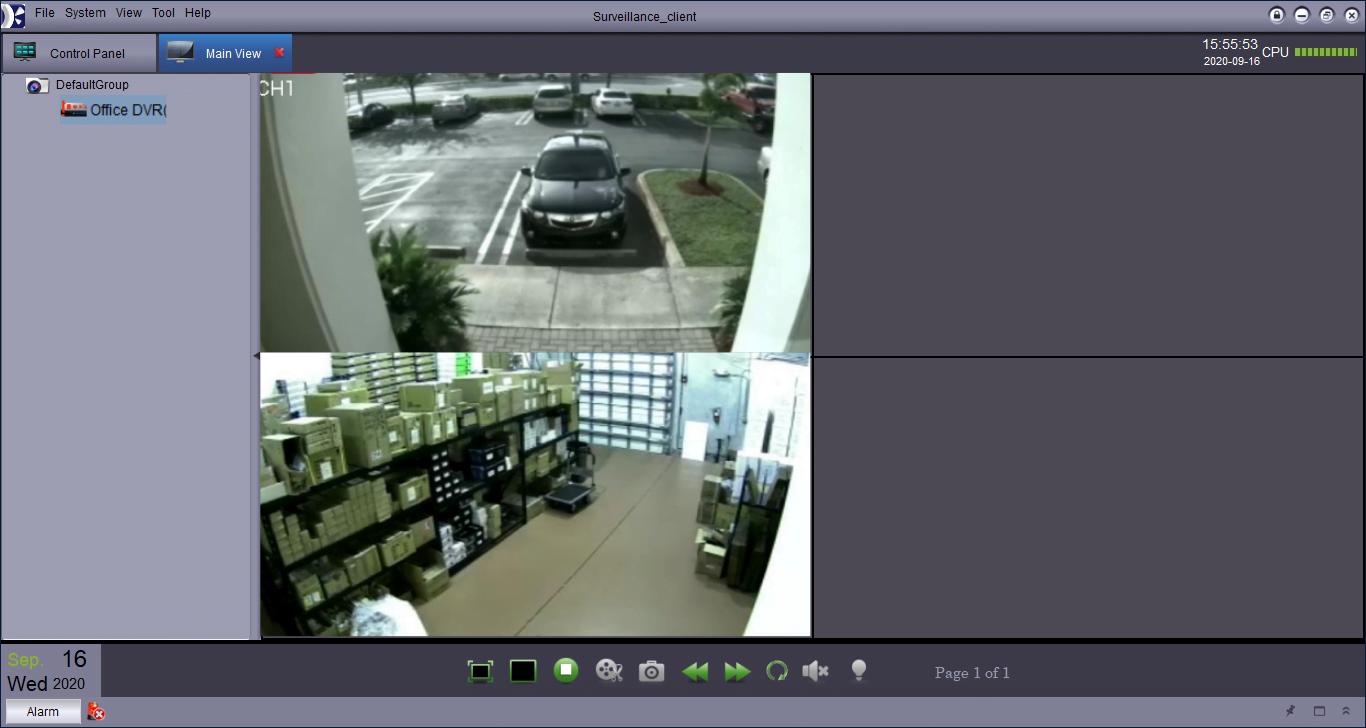The width and height of the screenshot is (1366, 728).
Task: Select DefaultGroup in device tree
Action: [92, 85]
